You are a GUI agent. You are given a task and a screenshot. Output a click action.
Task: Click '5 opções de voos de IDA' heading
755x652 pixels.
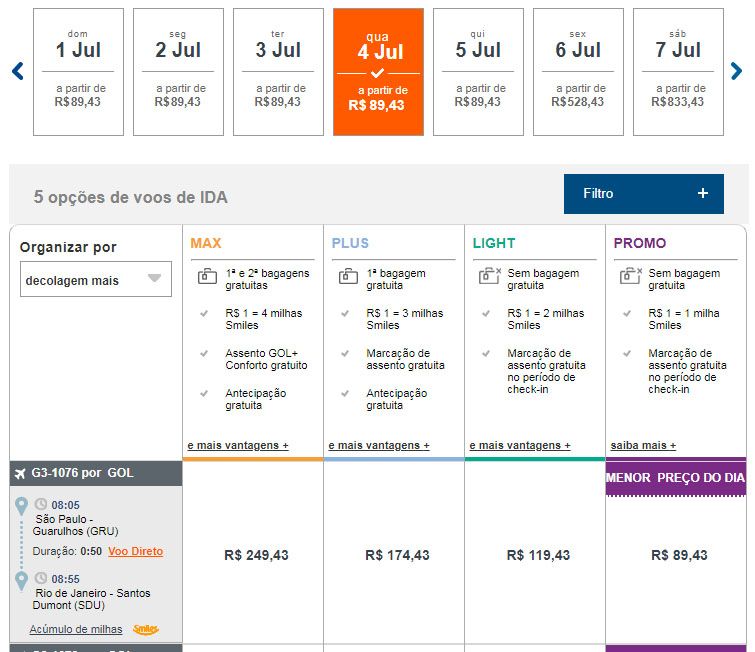click(130, 197)
